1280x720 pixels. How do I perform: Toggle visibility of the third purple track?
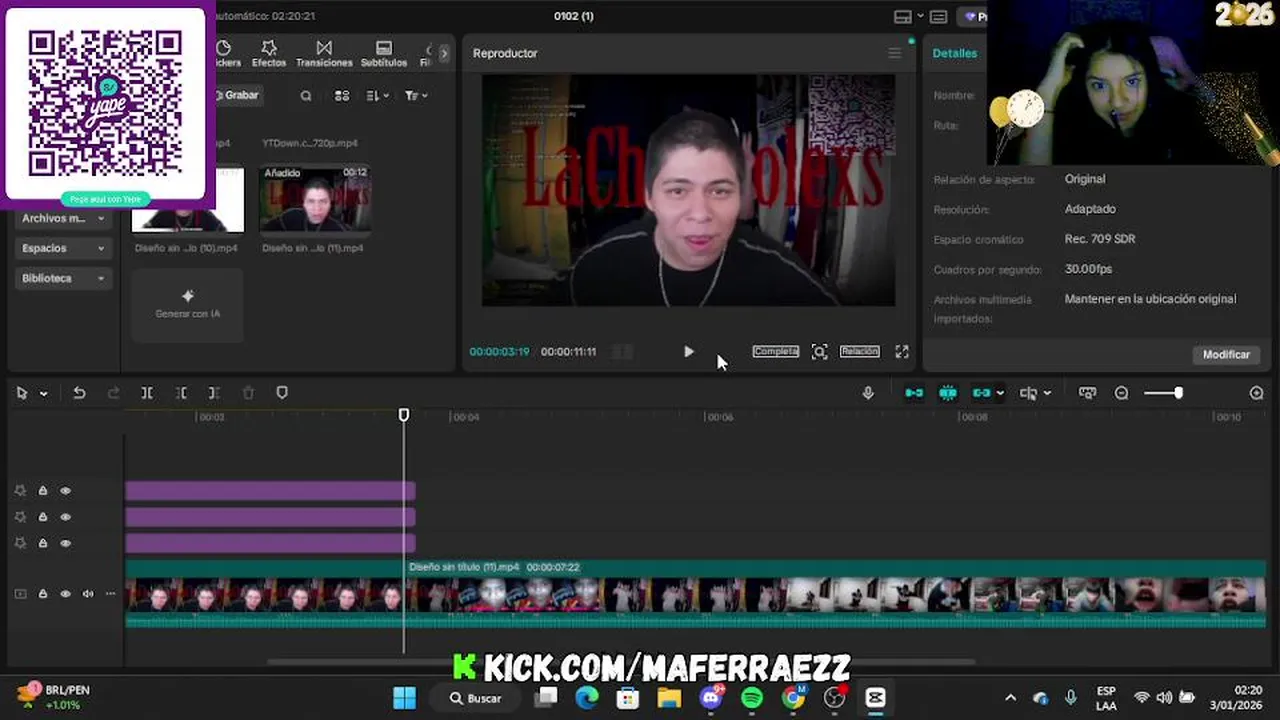[x=65, y=543]
